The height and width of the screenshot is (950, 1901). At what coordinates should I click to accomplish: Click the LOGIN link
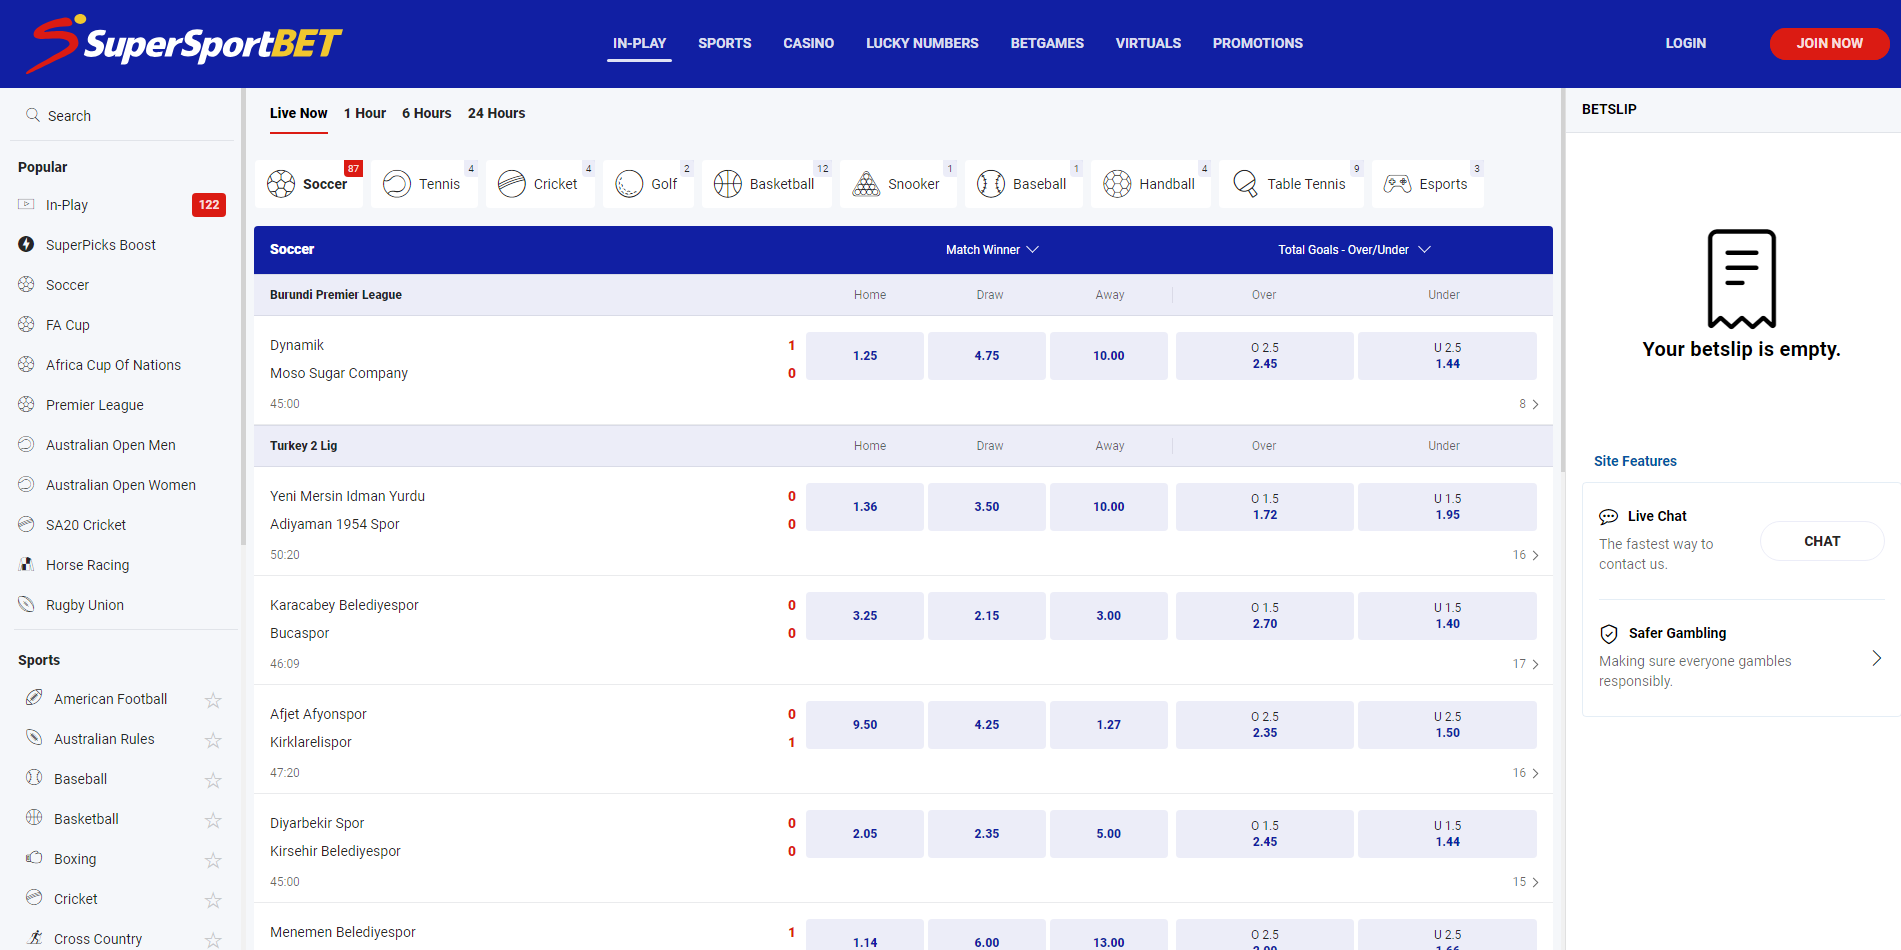click(1685, 43)
